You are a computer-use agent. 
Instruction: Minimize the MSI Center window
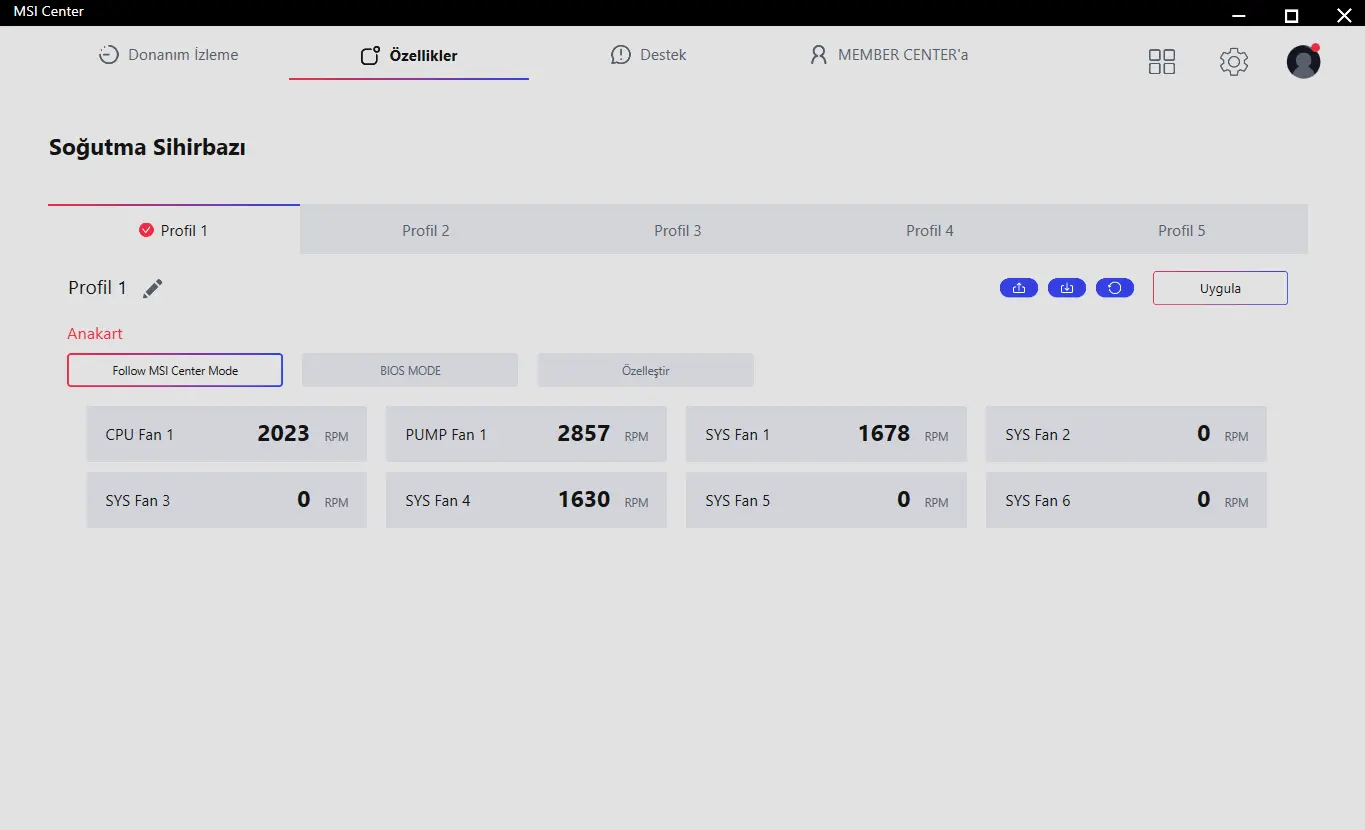point(1239,15)
